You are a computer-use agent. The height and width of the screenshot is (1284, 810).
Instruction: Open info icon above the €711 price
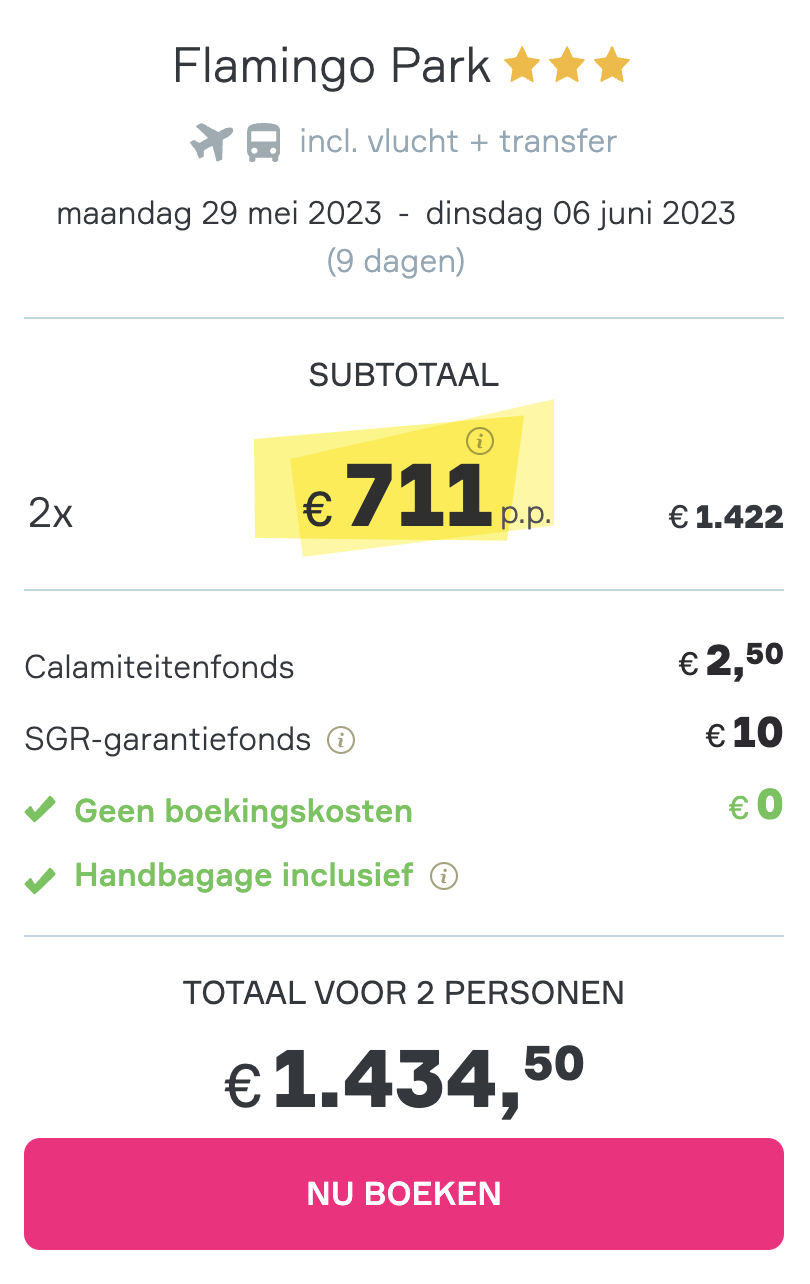[481, 440]
